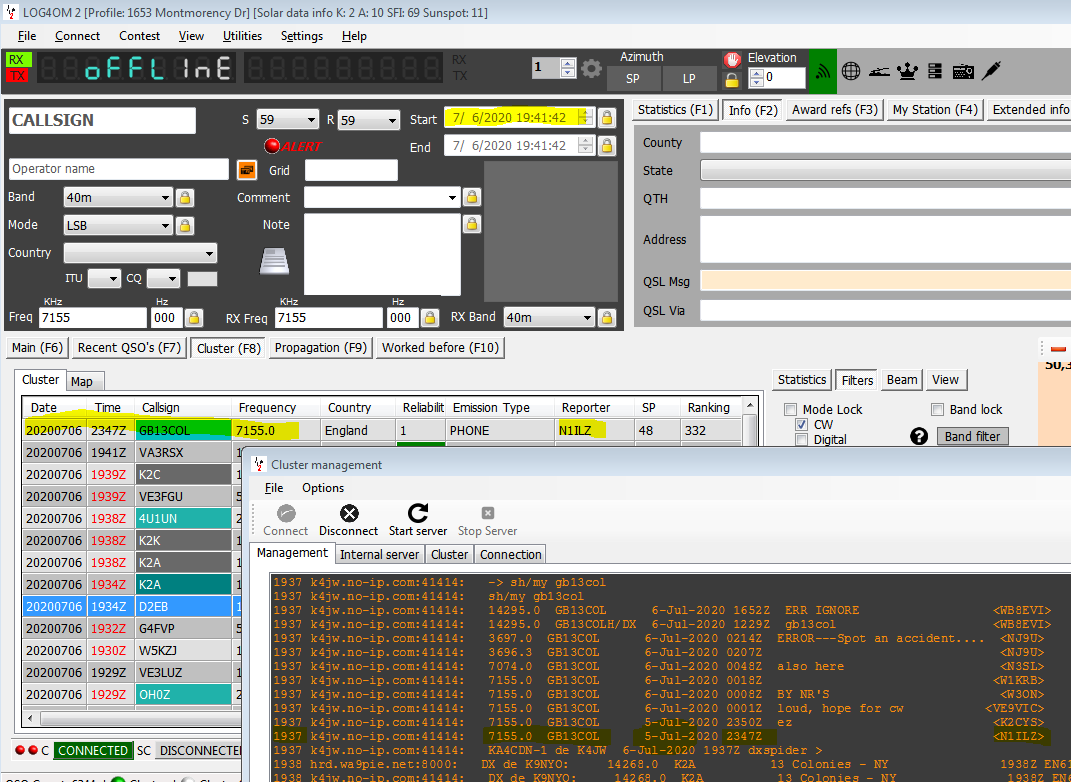Click the green cluster signal icon

point(823,70)
